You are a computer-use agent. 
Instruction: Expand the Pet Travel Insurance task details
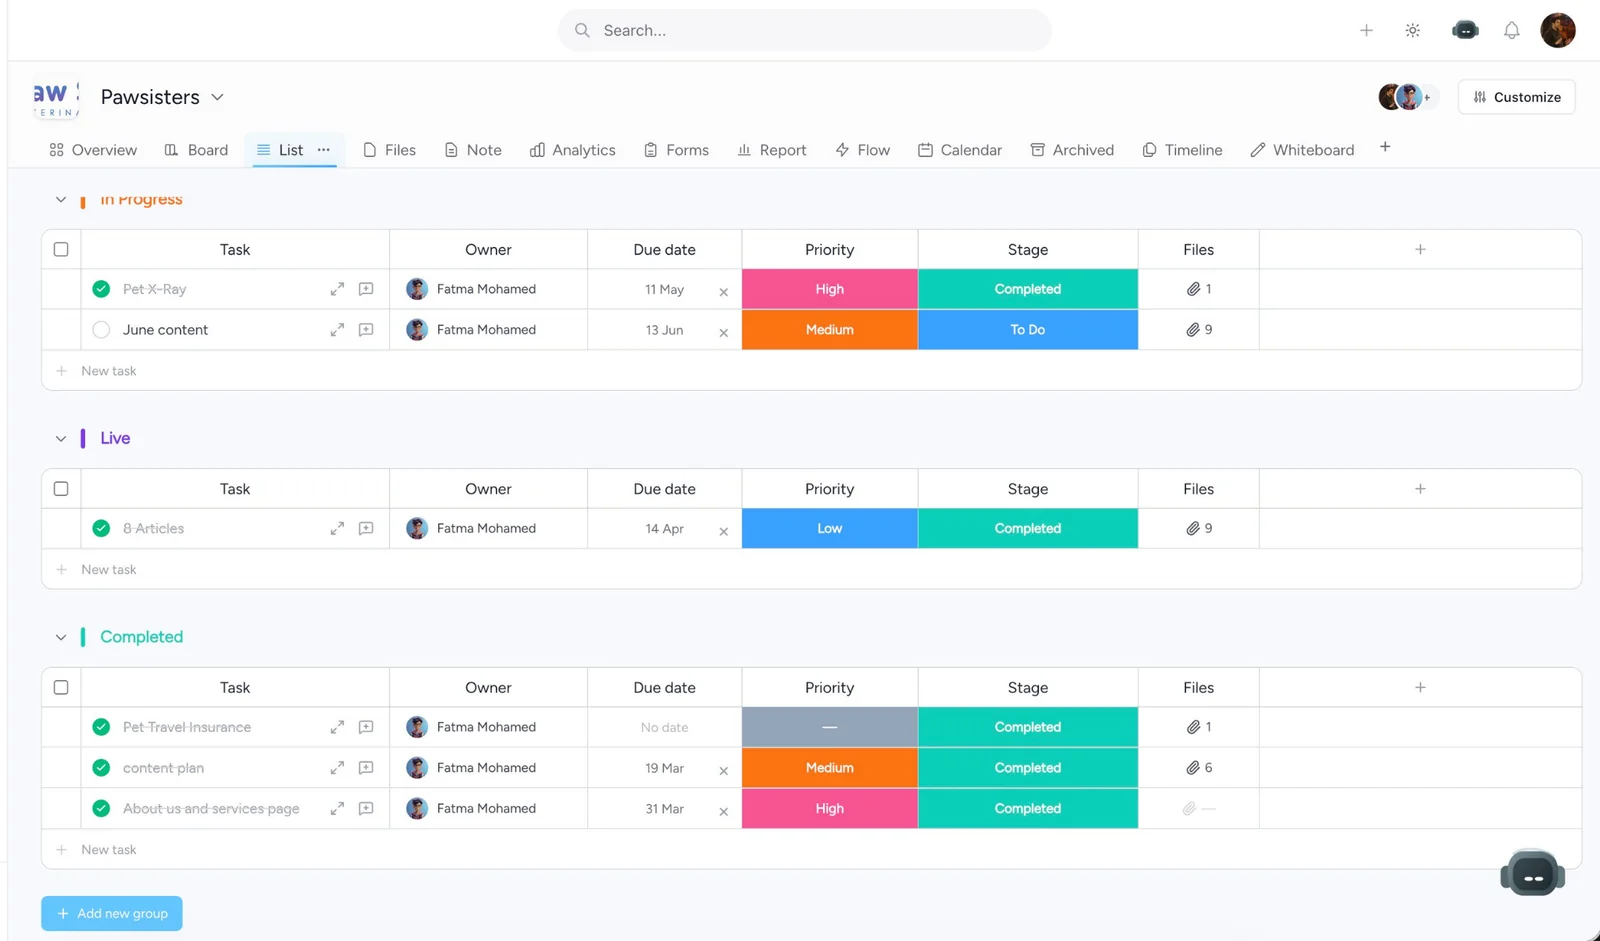(337, 727)
